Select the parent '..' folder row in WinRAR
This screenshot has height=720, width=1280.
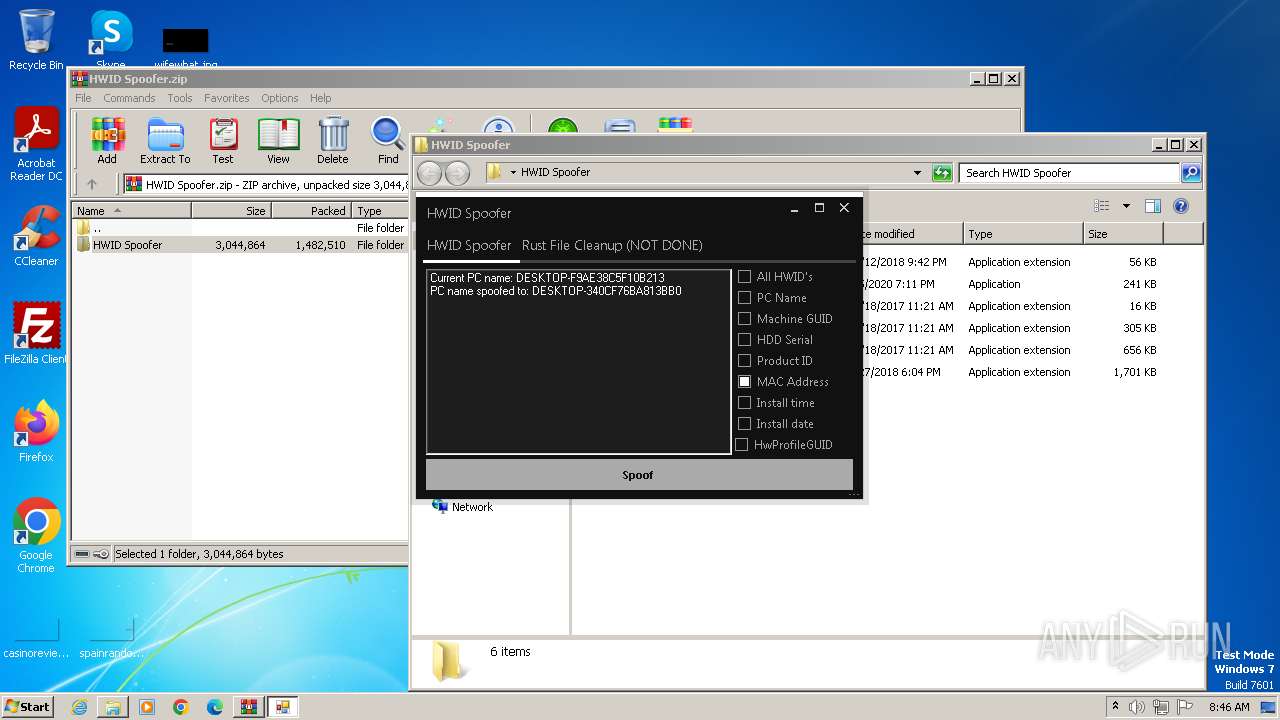coord(240,228)
